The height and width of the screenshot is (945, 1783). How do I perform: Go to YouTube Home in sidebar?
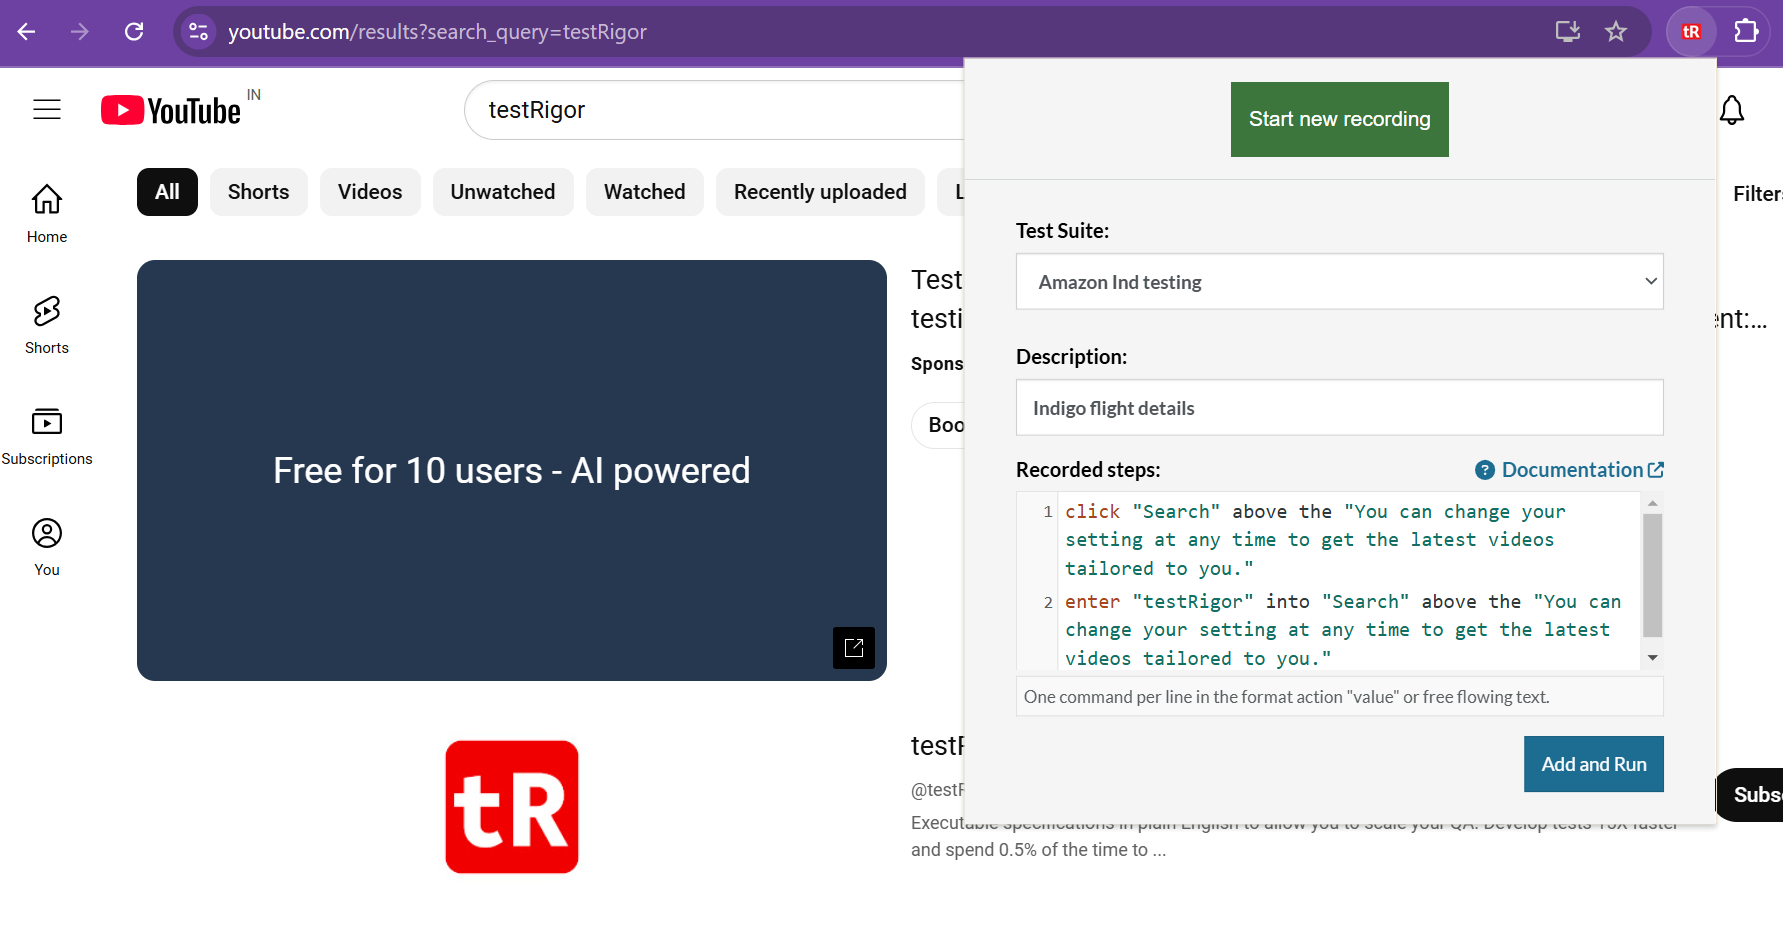(x=47, y=212)
